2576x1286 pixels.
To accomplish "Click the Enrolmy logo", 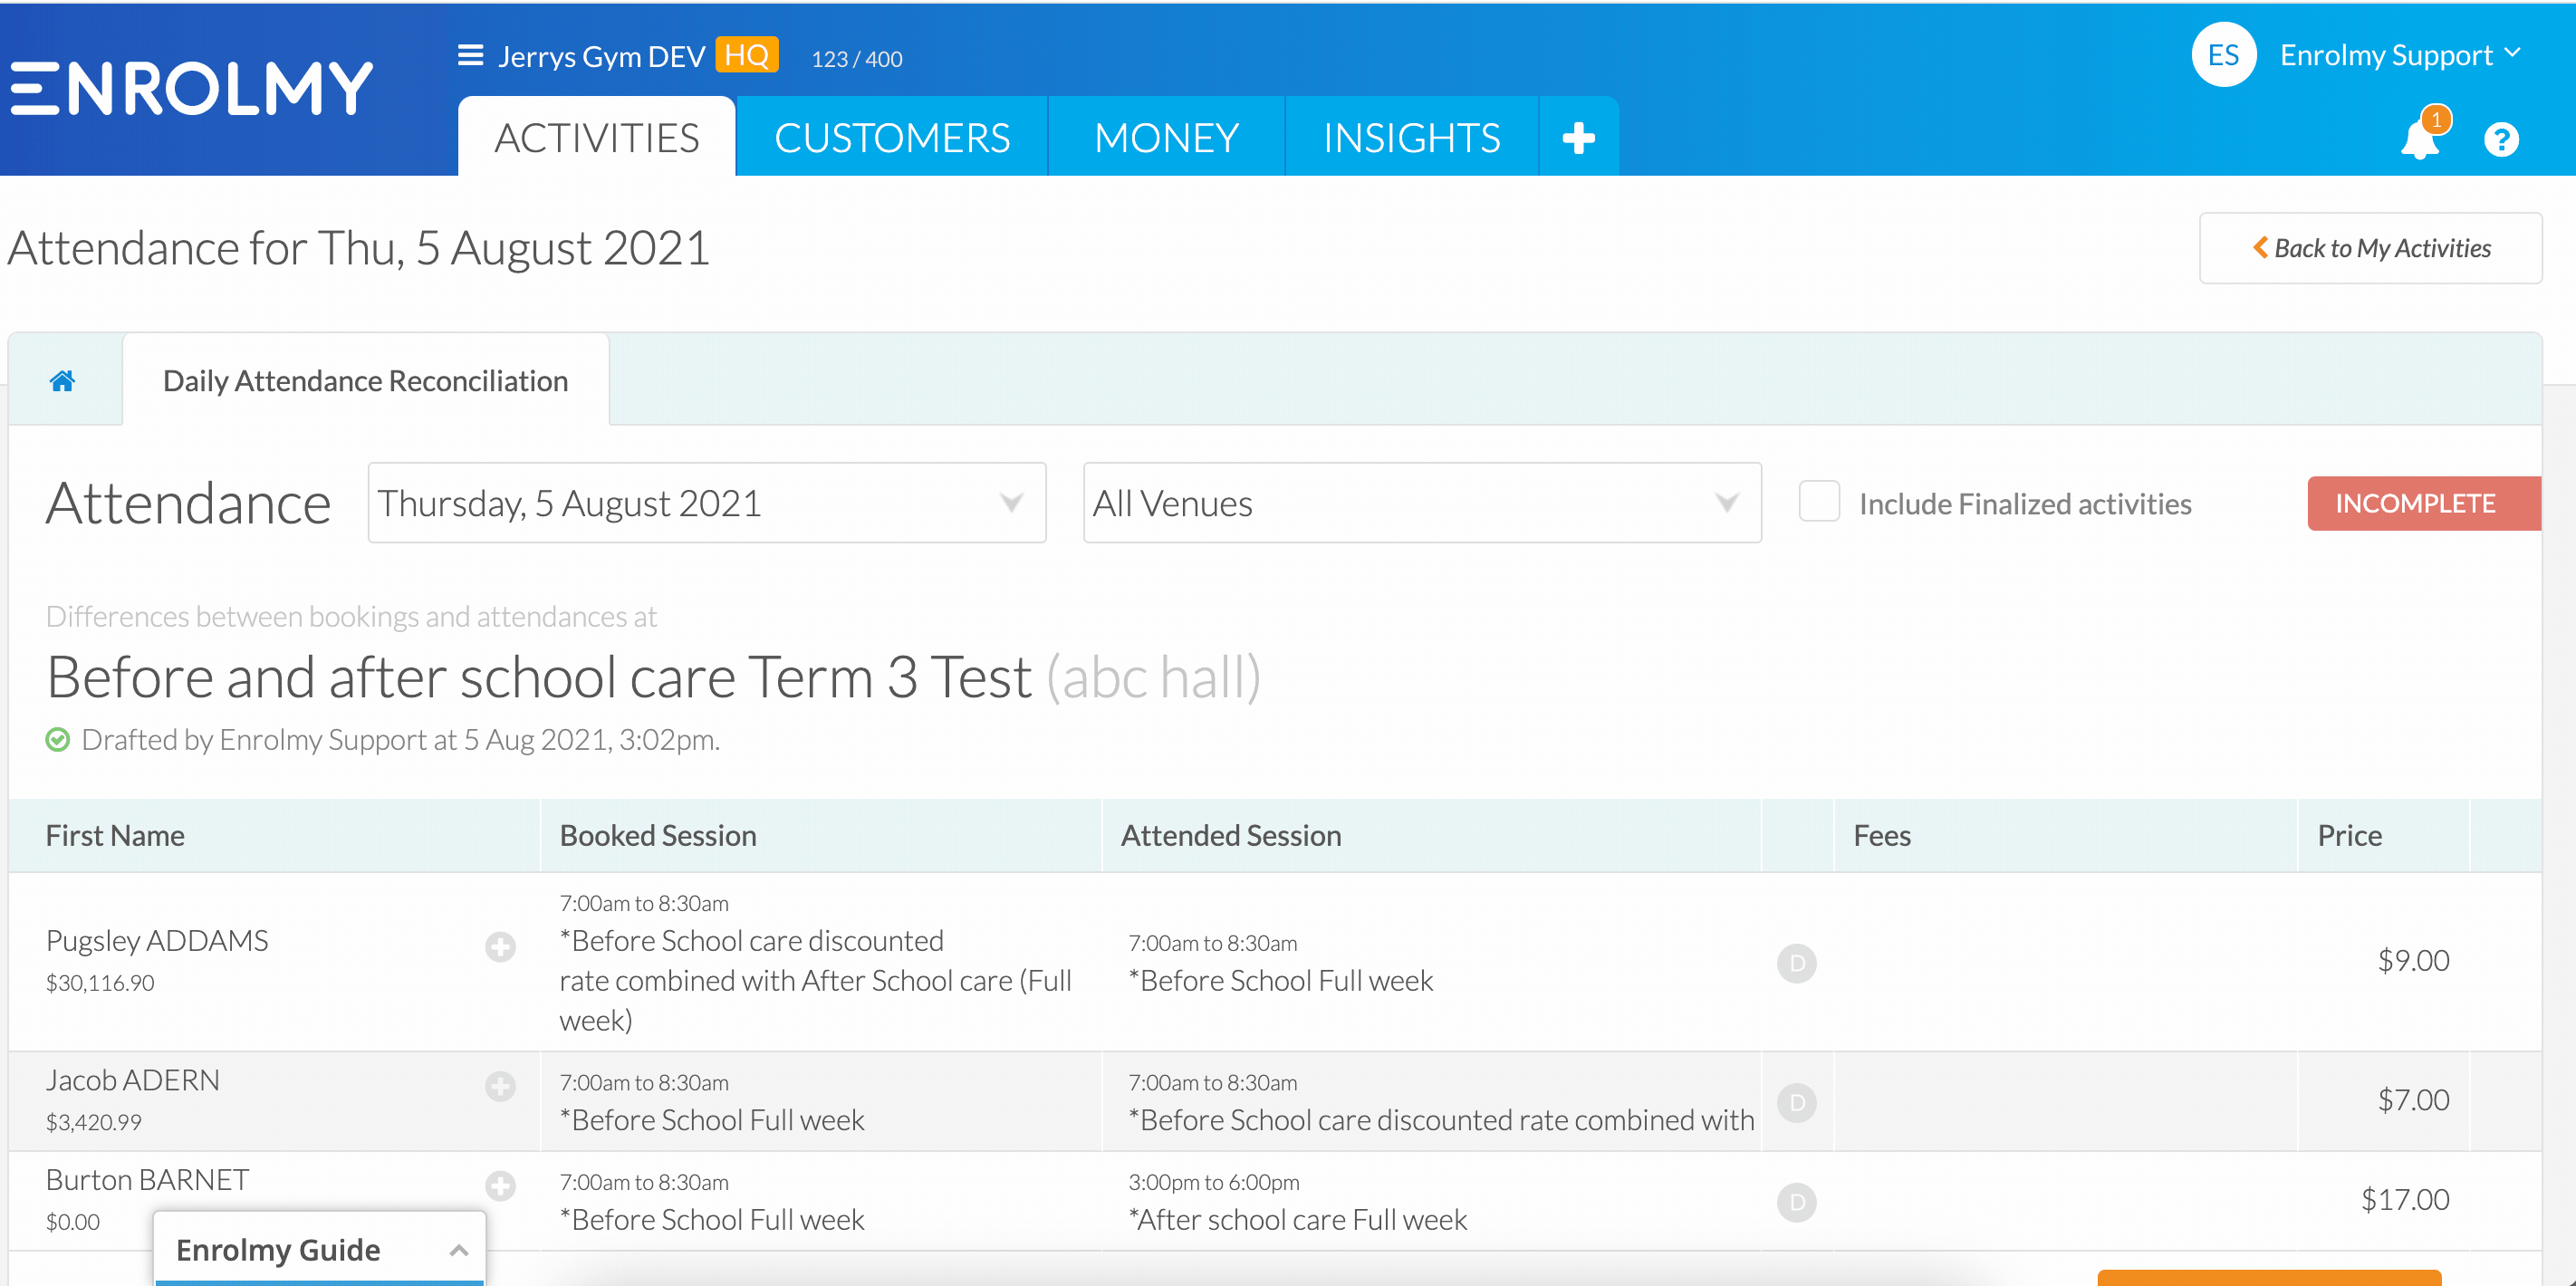I will [192, 88].
